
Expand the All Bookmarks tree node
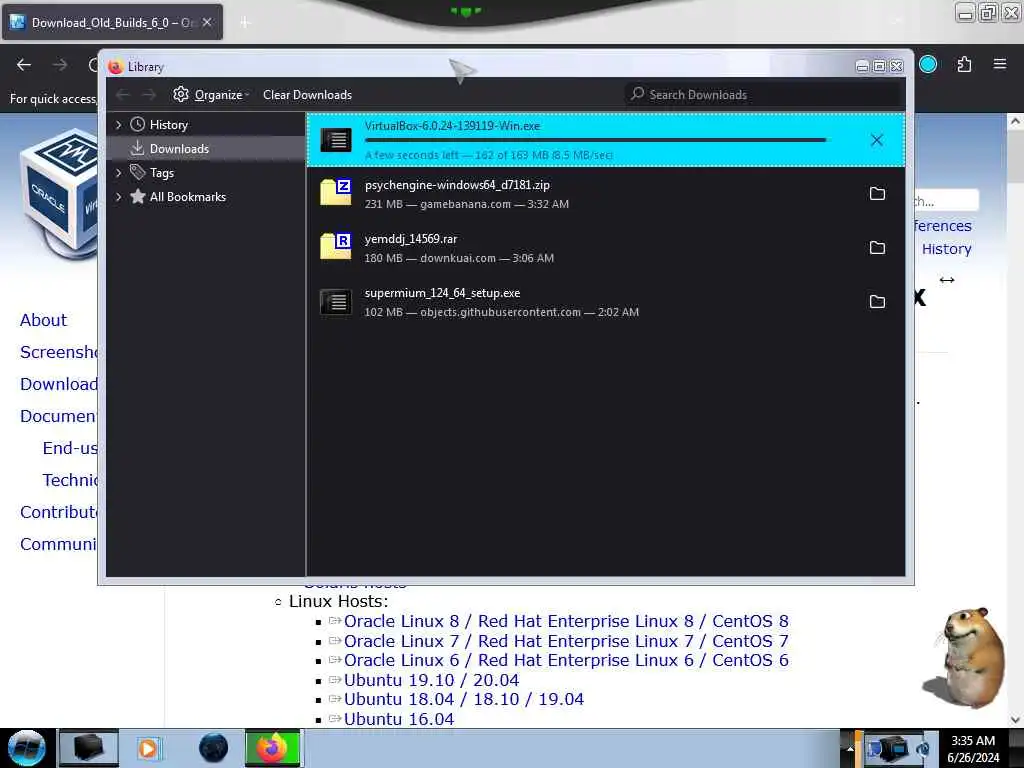(x=118, y=197)
